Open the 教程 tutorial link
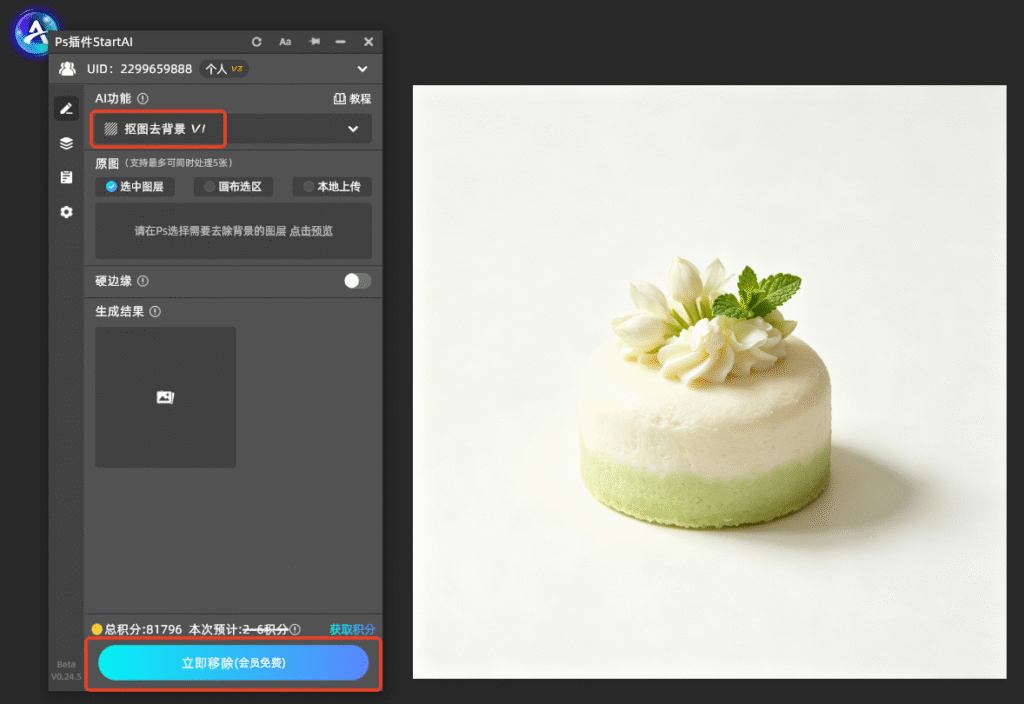The height and width of the screenshot is (704, 1024). coord(353,99)
